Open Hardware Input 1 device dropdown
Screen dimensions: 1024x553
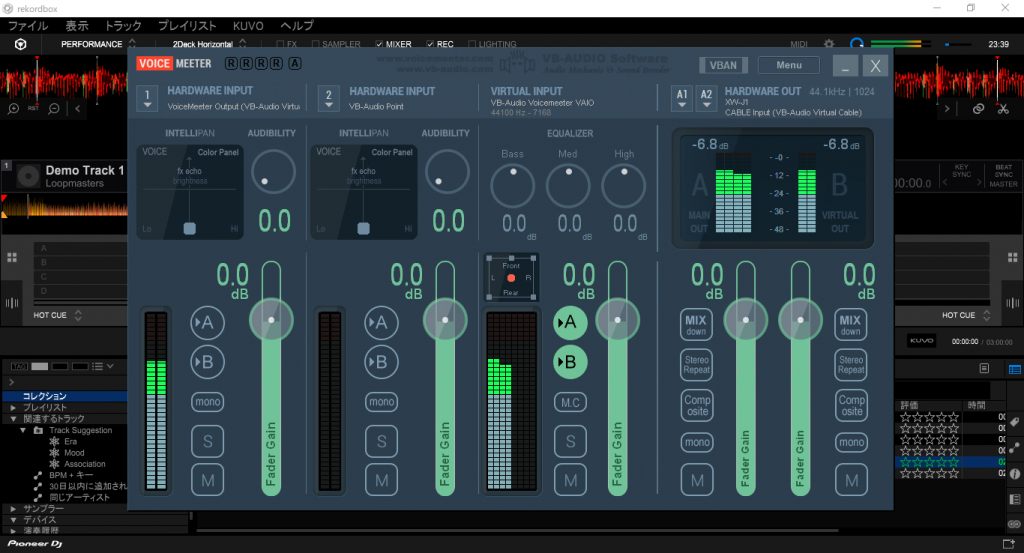click(x=148, y=99)
